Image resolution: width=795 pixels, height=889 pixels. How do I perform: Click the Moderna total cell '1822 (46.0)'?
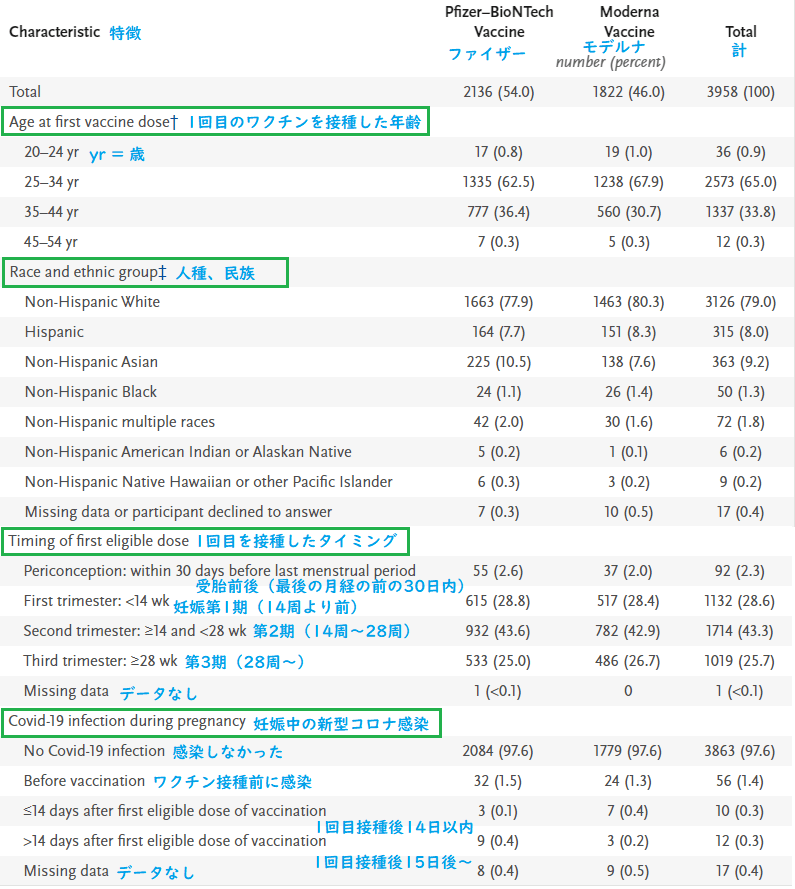coord(629,92)
